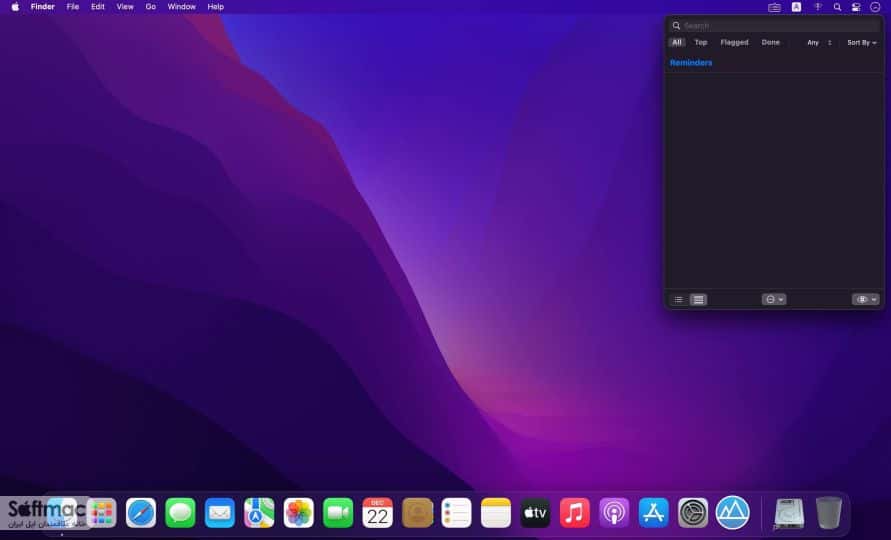891x540 pixels.
Task: Open Reminders app from the Dock
Action: [x=456, y=513]
